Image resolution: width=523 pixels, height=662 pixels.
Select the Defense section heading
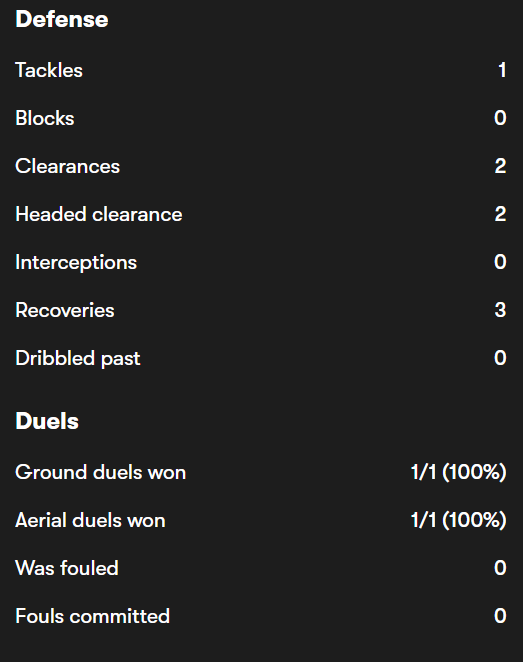pyautogui.click(x=62, y=19)
